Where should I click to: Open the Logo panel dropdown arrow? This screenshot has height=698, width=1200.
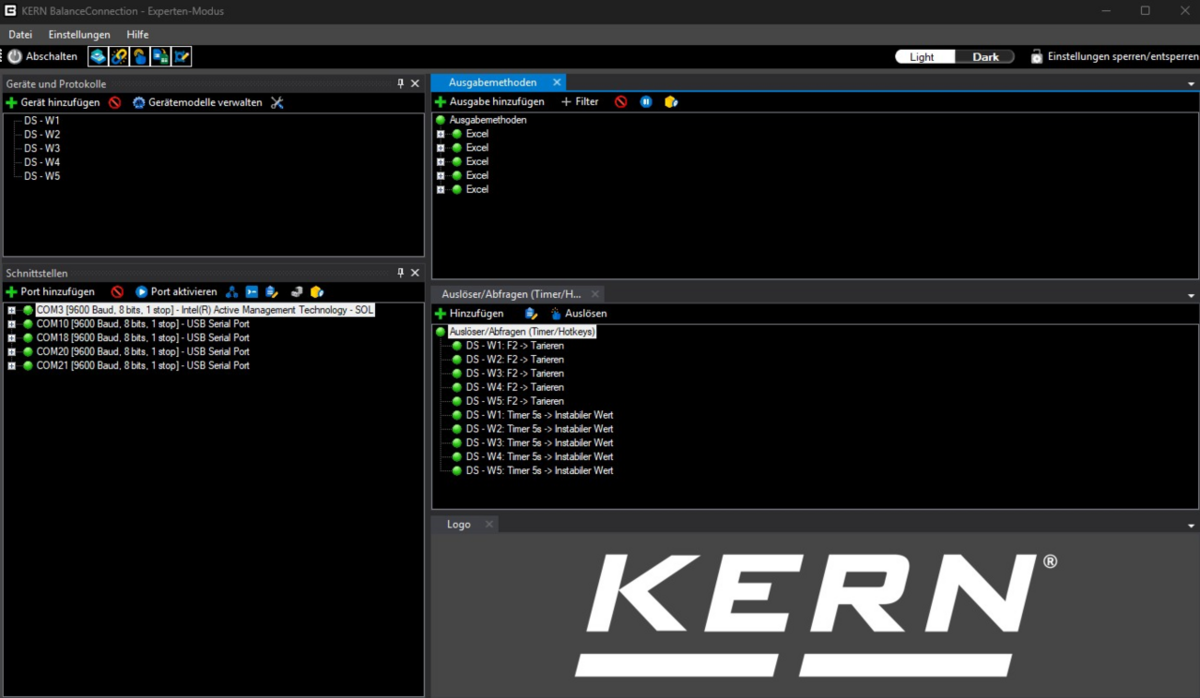tap(1191, 525)
